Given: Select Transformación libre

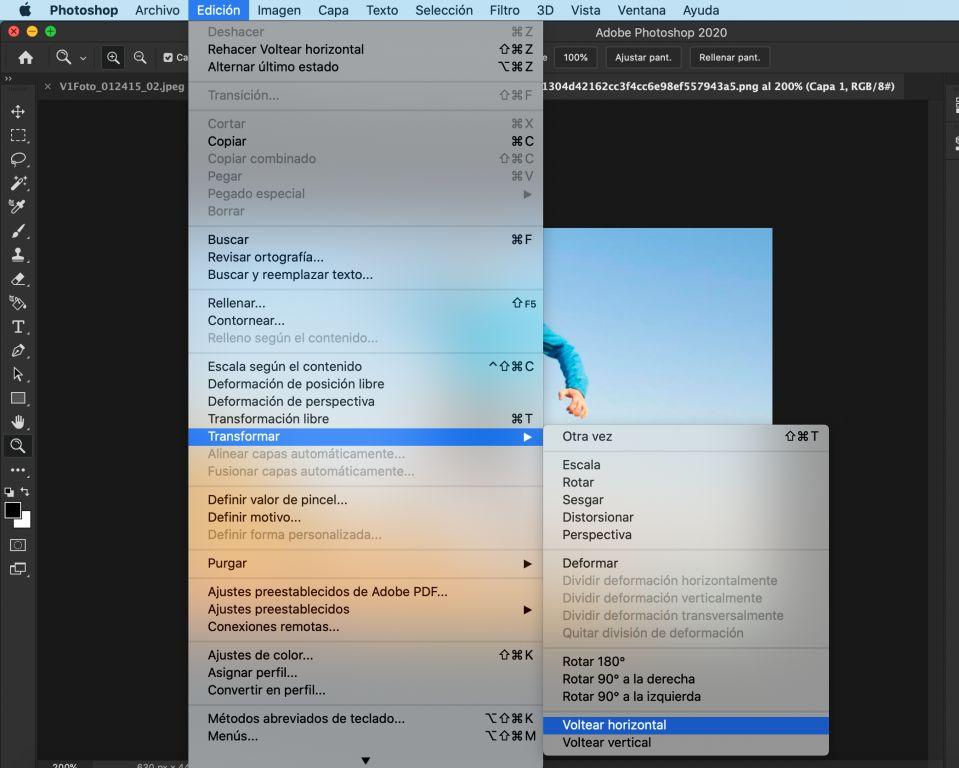Looking at the screenshot, I should coord(365,419).
